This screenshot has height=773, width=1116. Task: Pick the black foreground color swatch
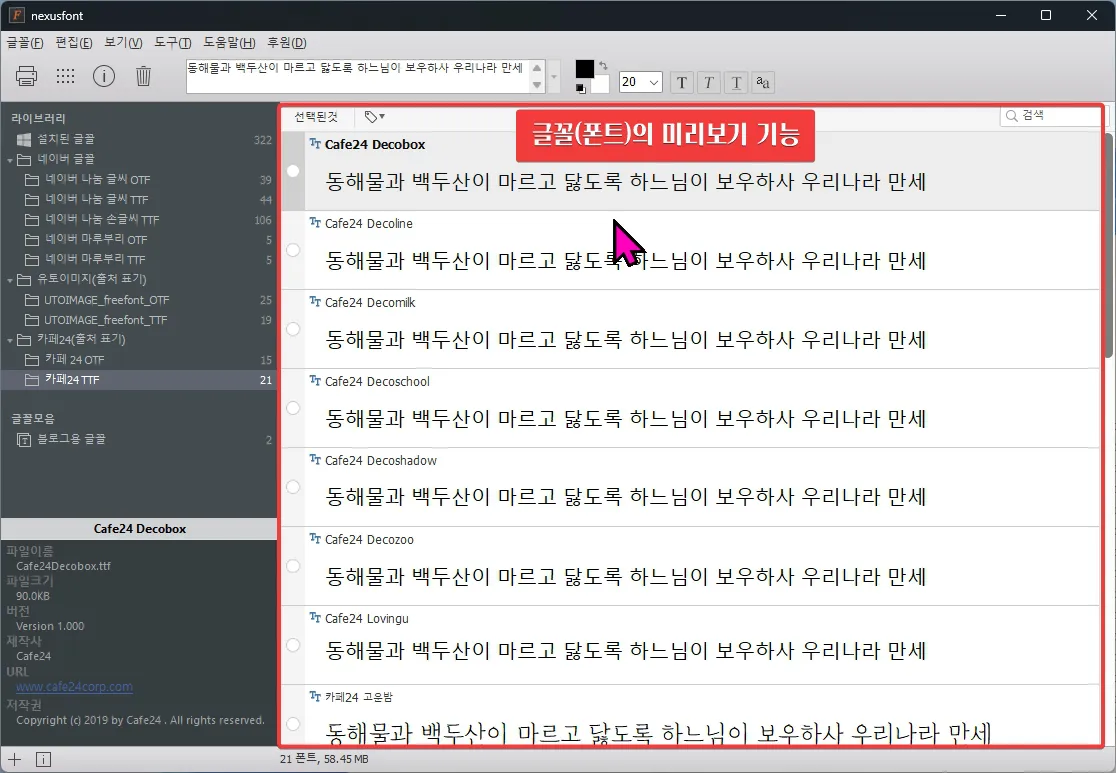click(584, 68)
